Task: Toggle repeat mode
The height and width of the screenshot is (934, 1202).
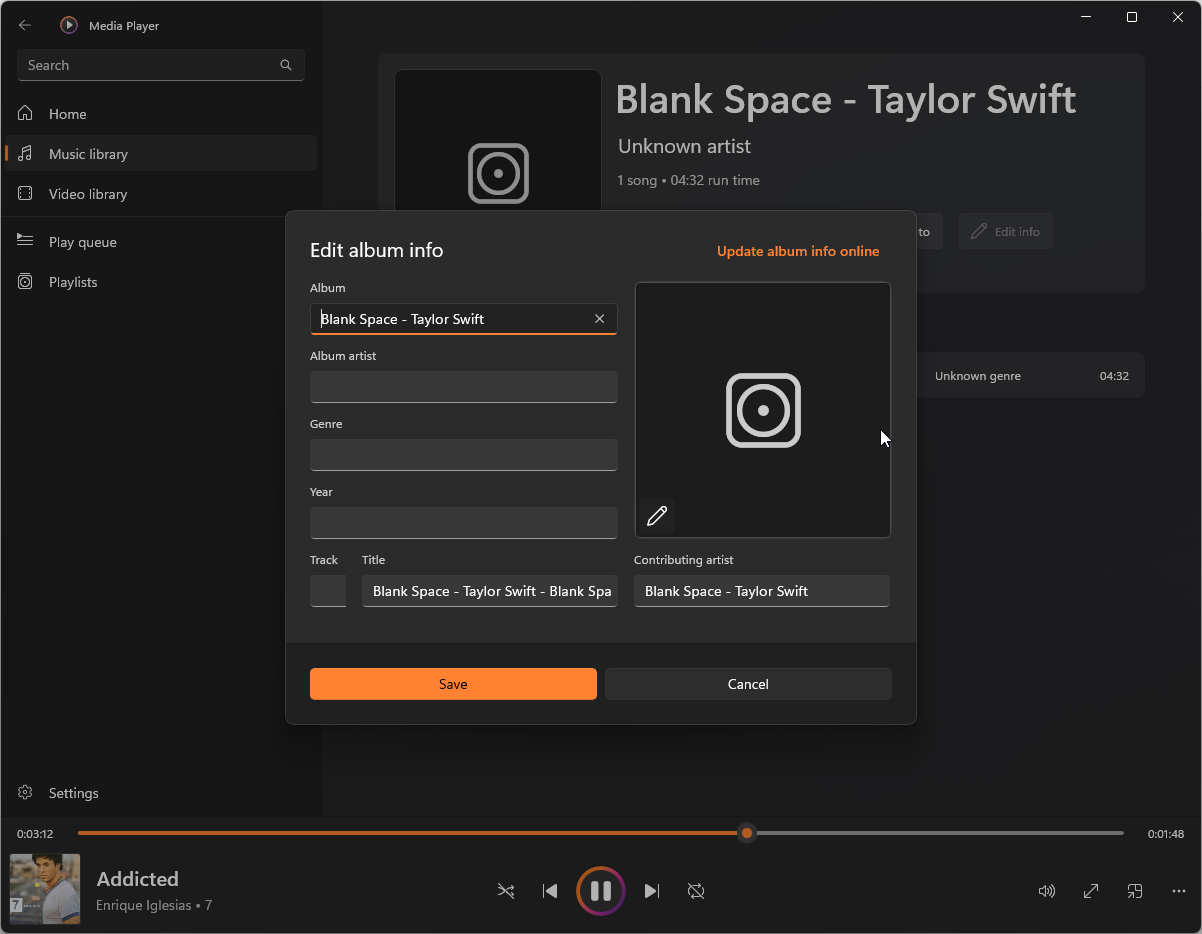Action: point(696,891)
